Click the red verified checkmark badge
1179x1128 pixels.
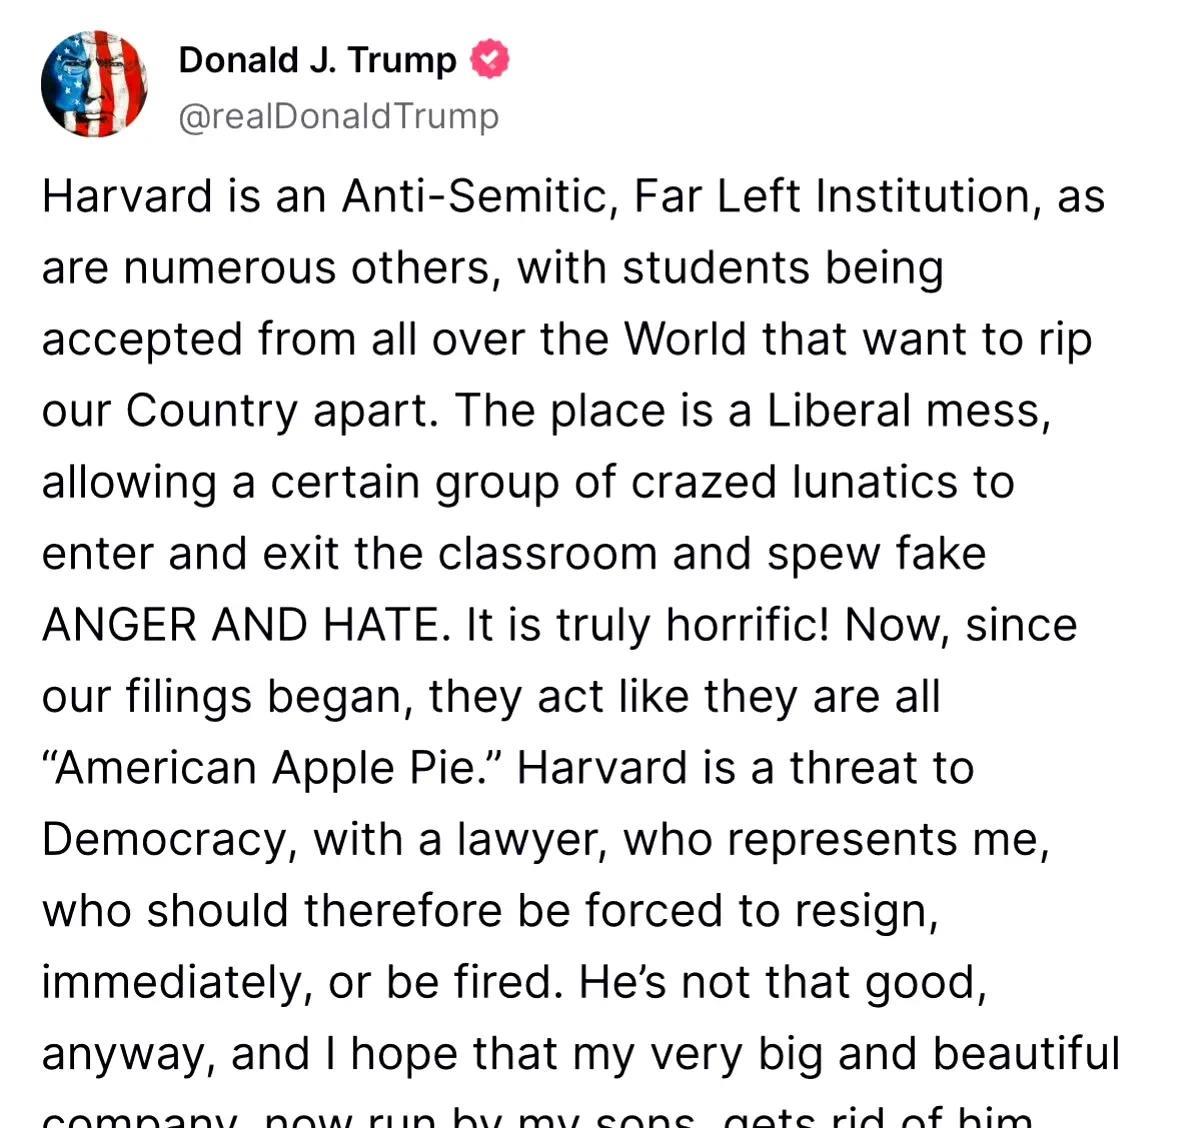[489, 59]
